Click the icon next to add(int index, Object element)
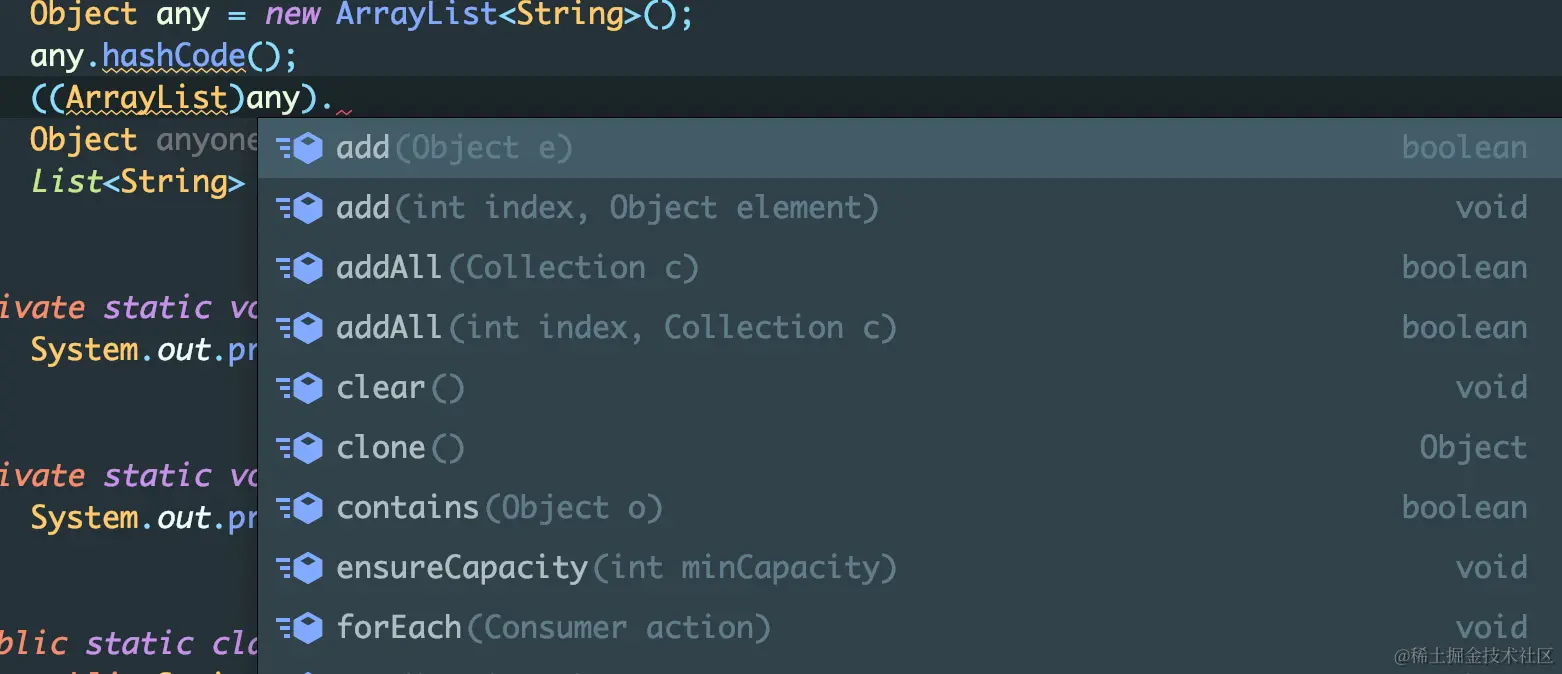The width and height of the screenshot is (1562, 674). coord(299,208)
